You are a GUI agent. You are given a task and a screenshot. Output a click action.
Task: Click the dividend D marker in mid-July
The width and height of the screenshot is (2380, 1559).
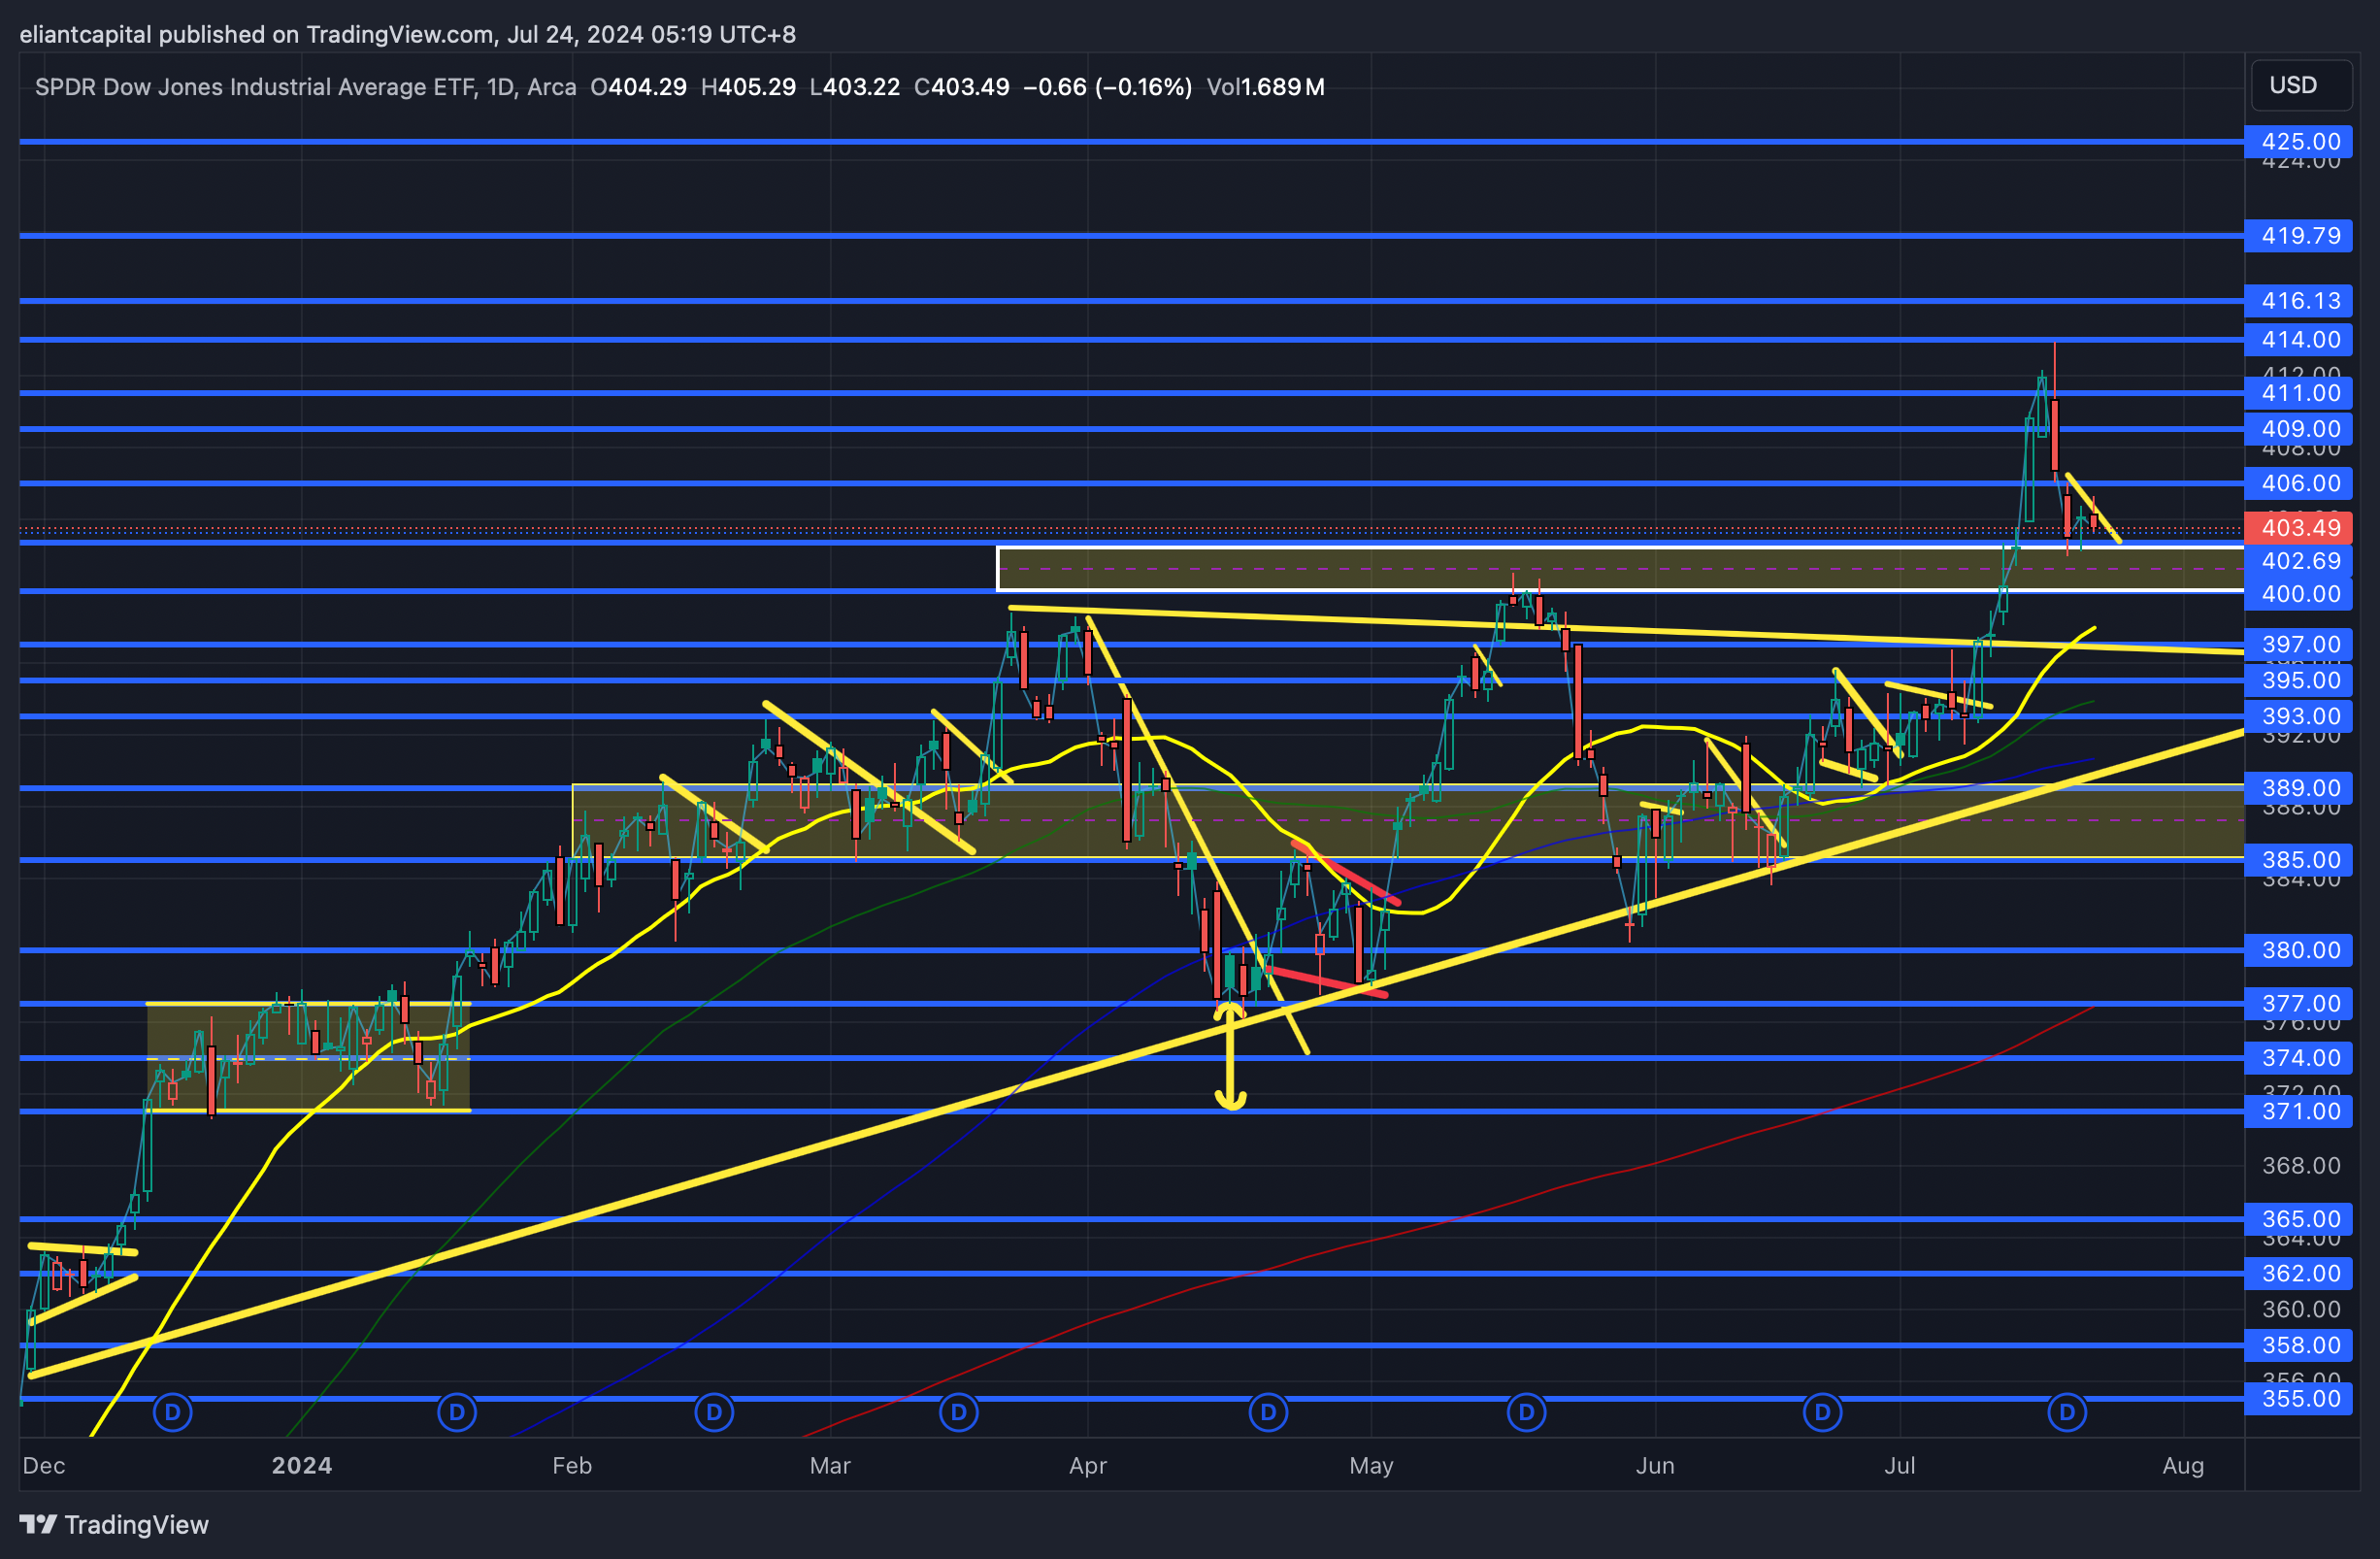coord(2067,1412)
